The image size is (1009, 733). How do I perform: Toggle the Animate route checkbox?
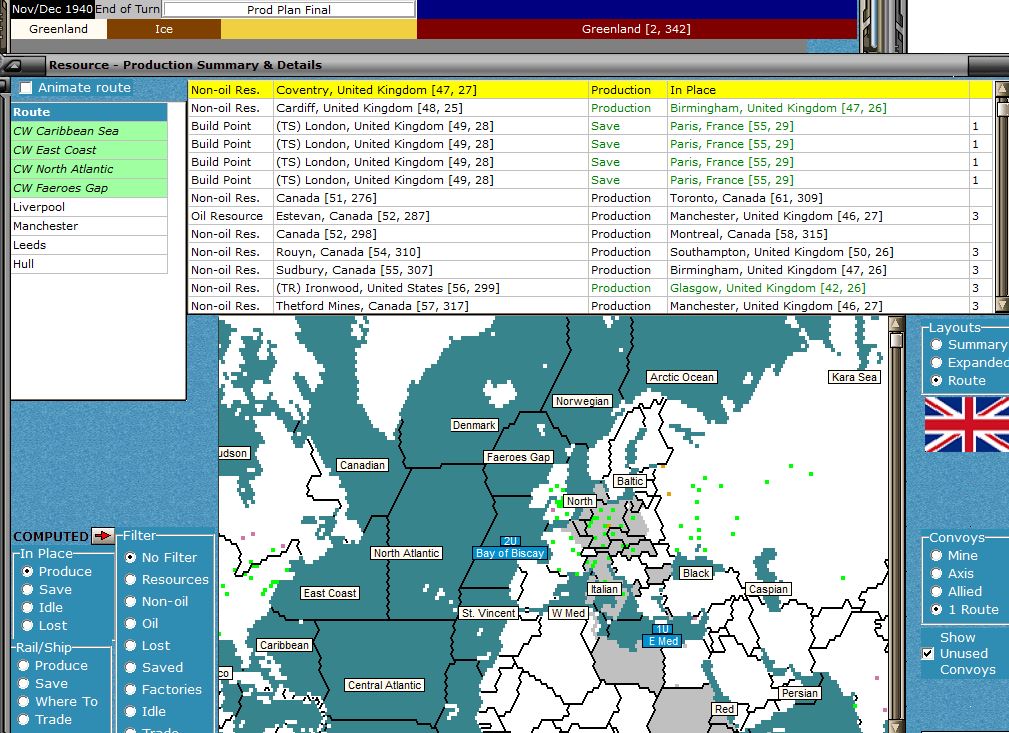pos(26,88)
